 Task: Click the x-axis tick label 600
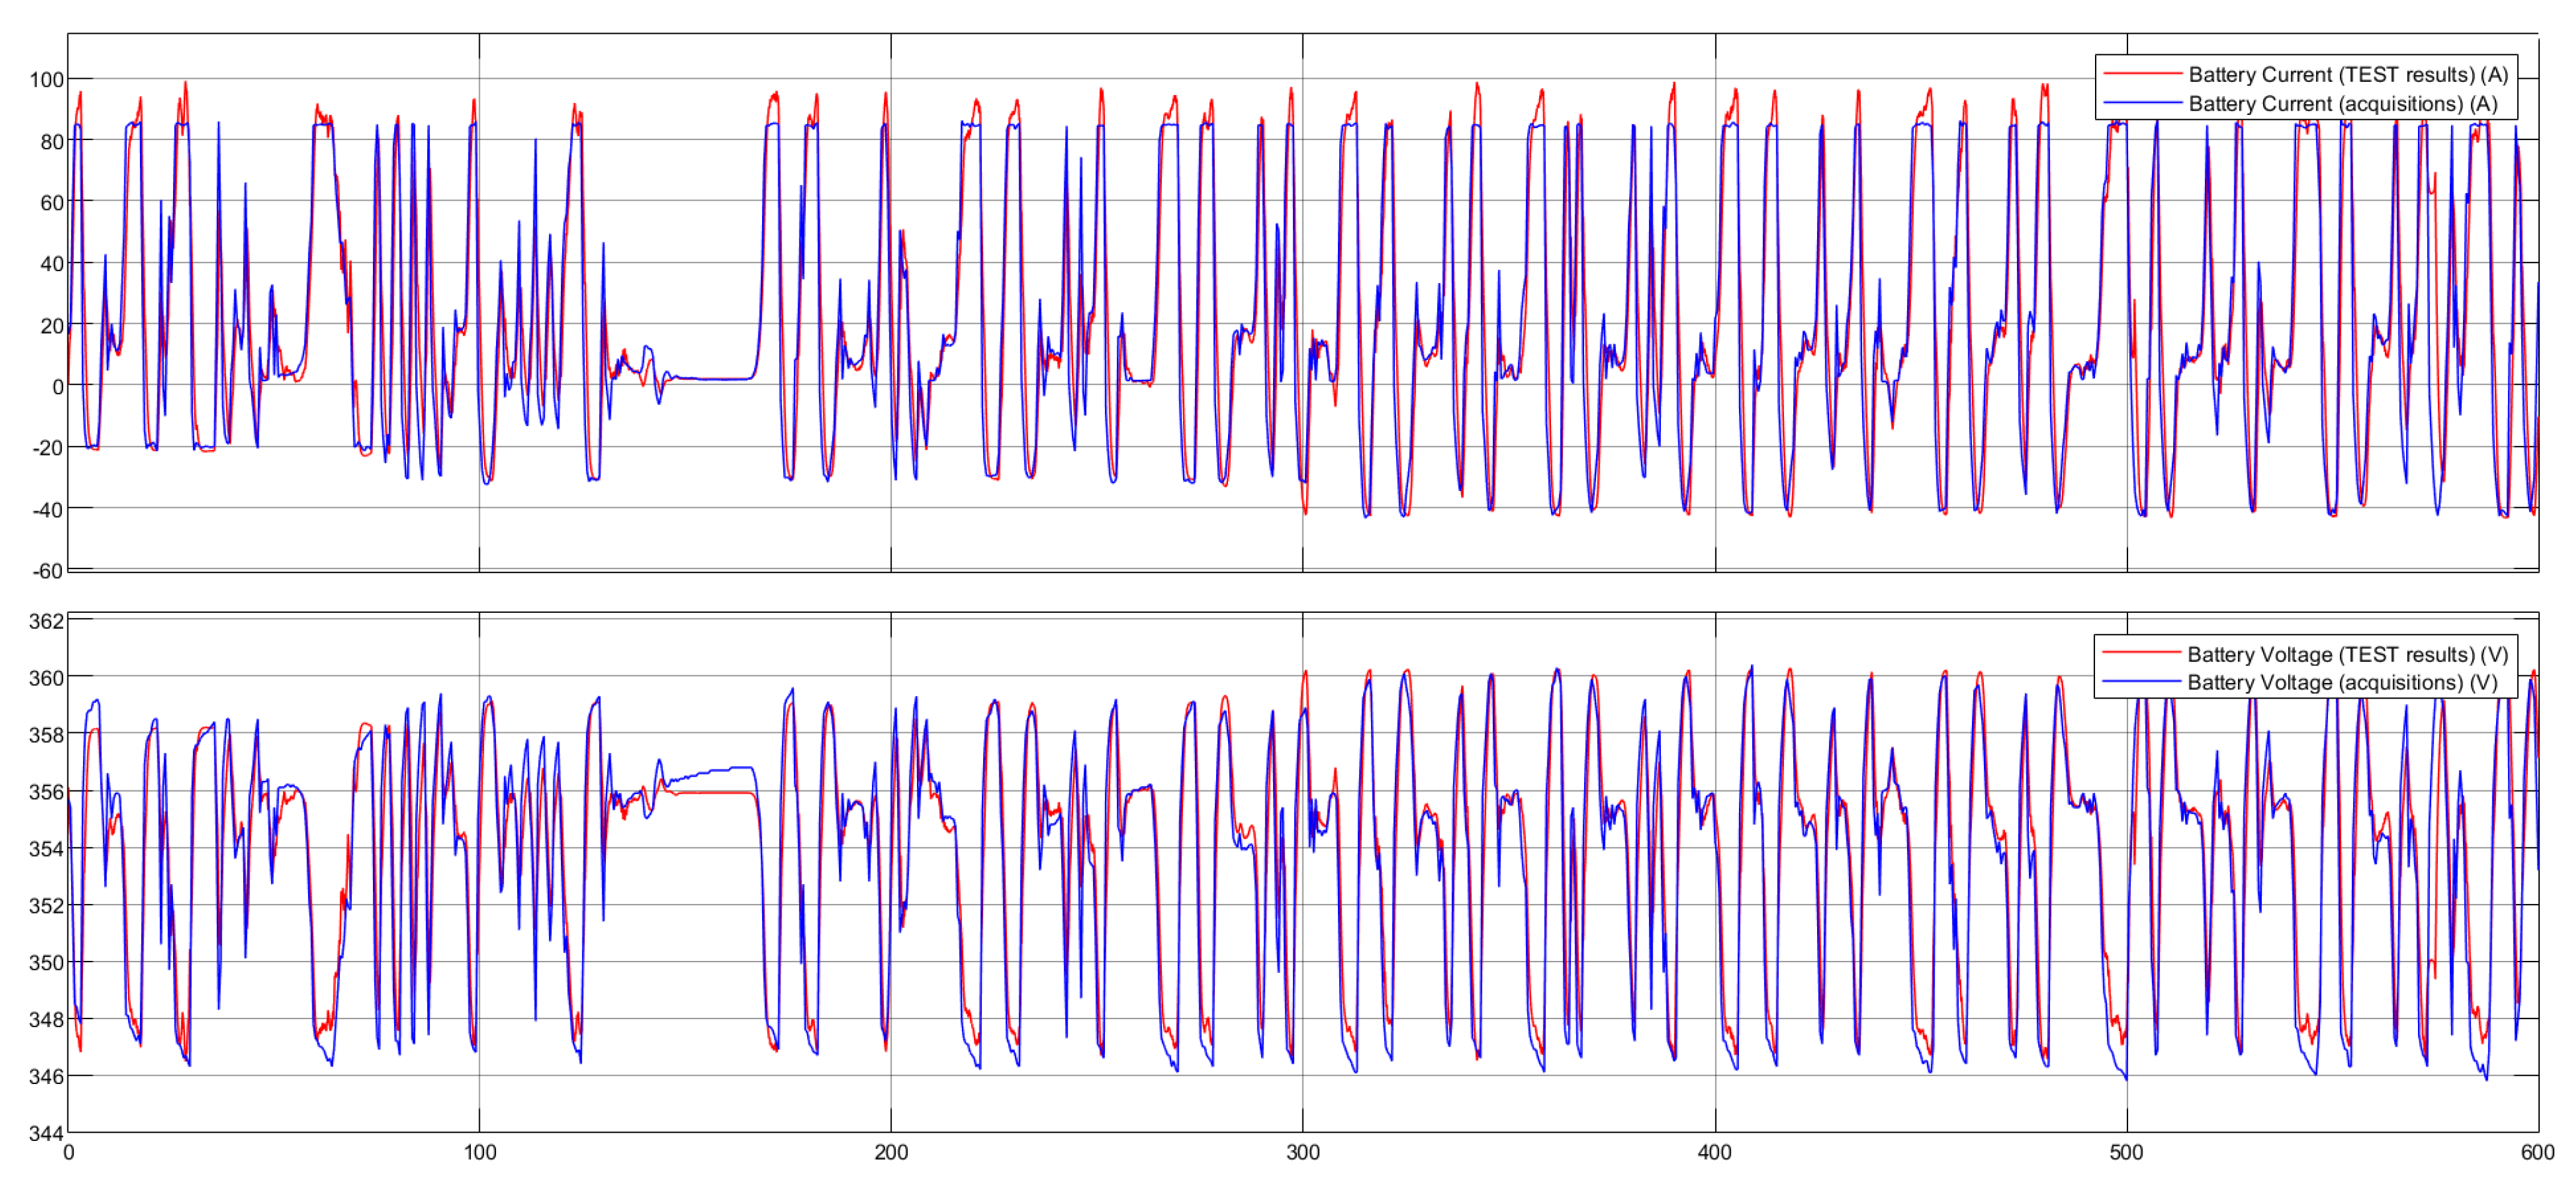pos(2537,1153)
